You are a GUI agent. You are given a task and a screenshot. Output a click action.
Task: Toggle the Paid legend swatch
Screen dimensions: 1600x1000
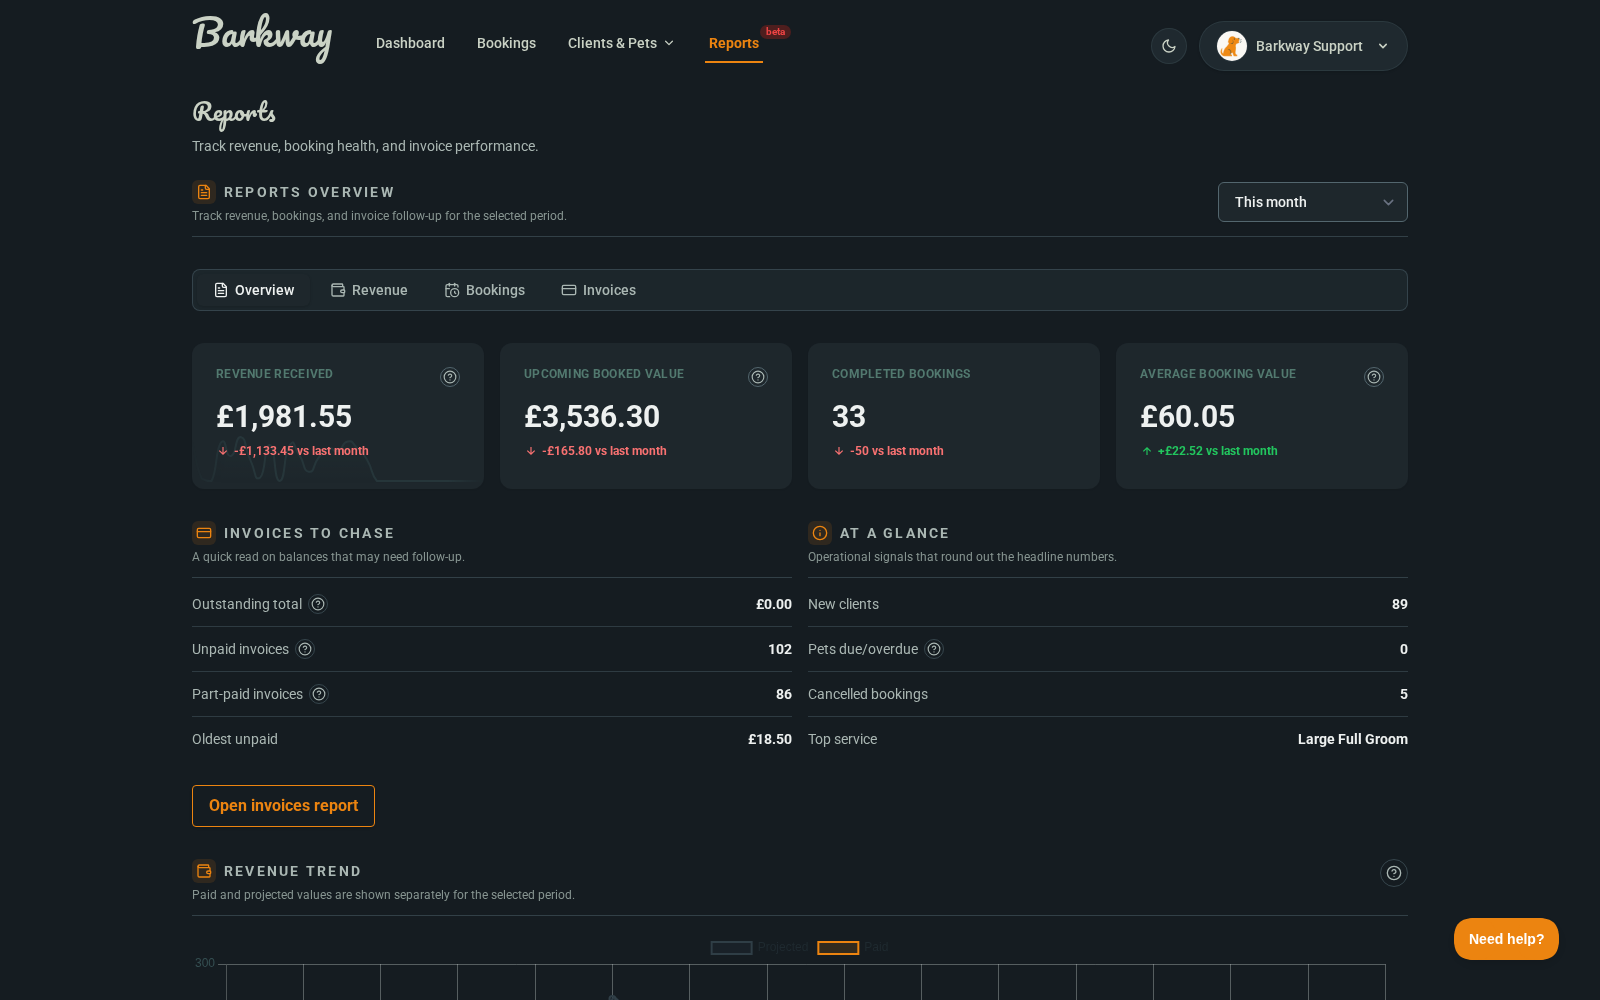pos(838,948)
